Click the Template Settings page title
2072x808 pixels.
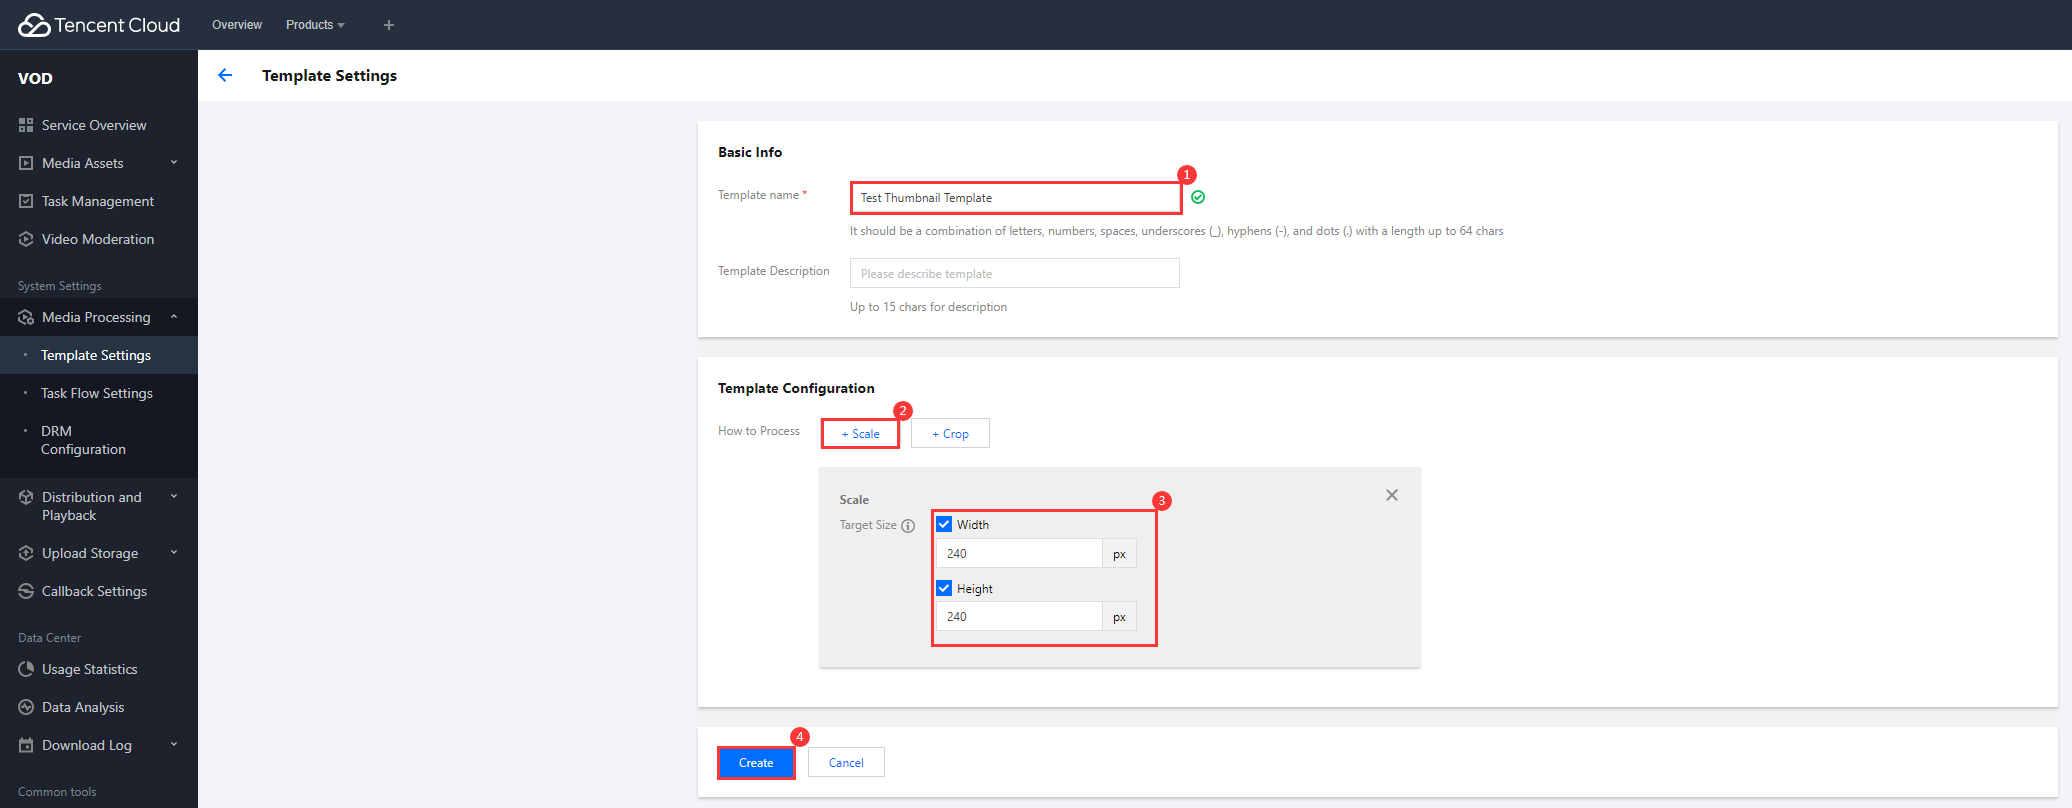point(329,76)
